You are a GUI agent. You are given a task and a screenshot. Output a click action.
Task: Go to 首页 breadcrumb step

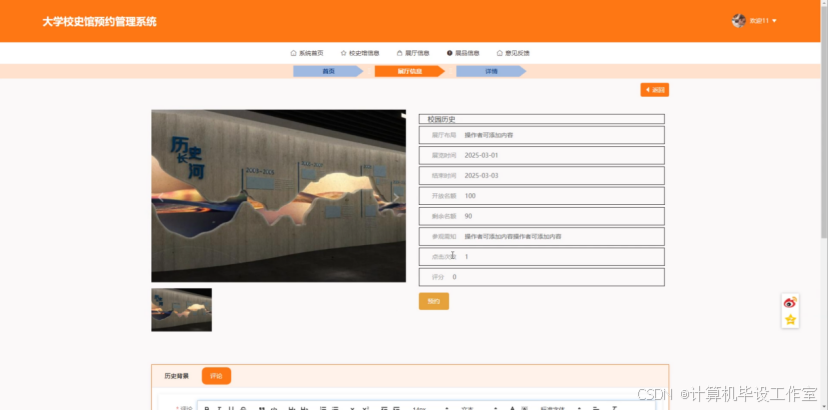328,71
